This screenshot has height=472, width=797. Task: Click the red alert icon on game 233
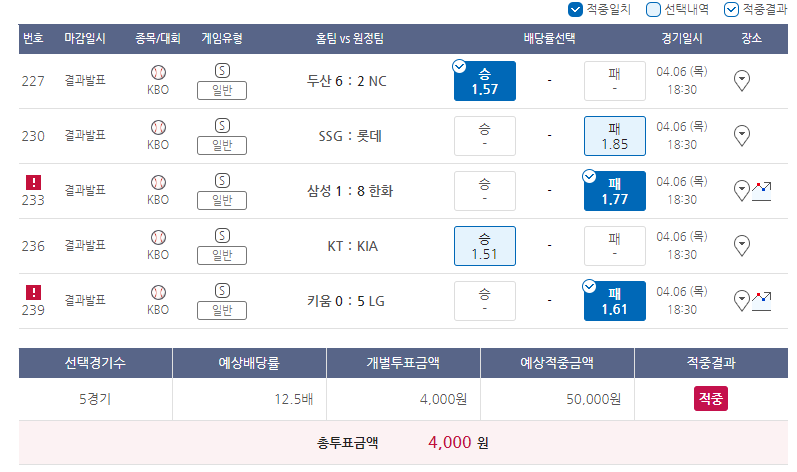(x=34, y=182)
